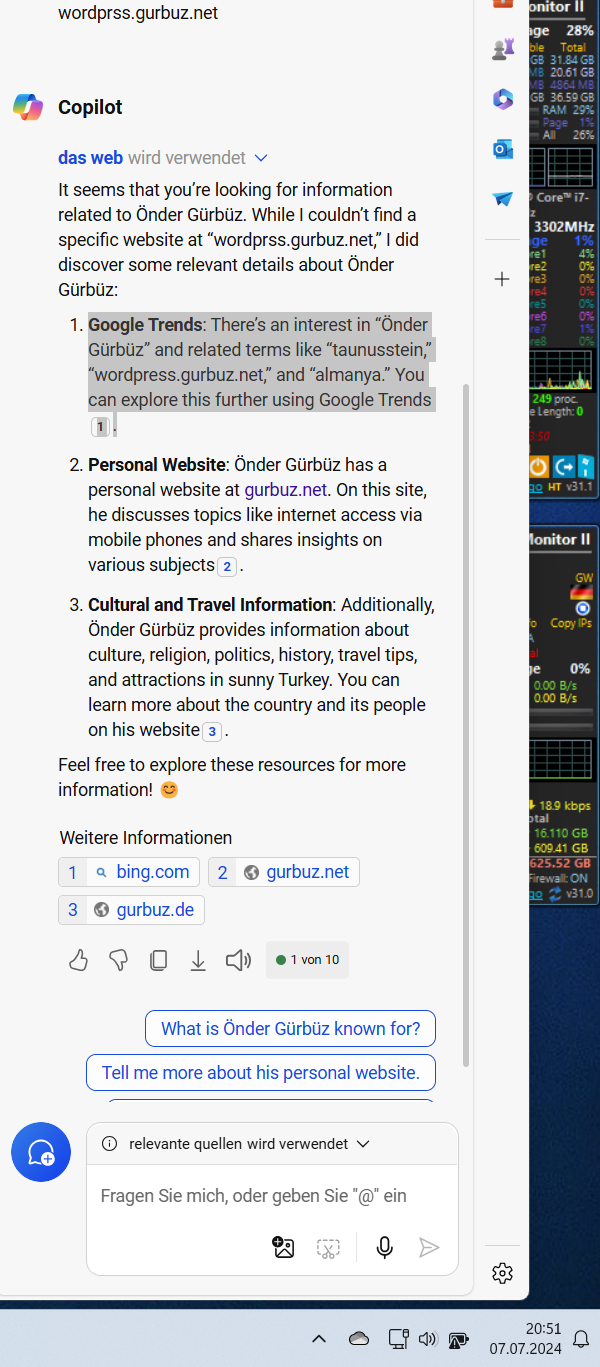This screenshot has height=1367, width=600.
Task: Click the log-off arrow icon in monitor gadget
Action: click(563, 466)
